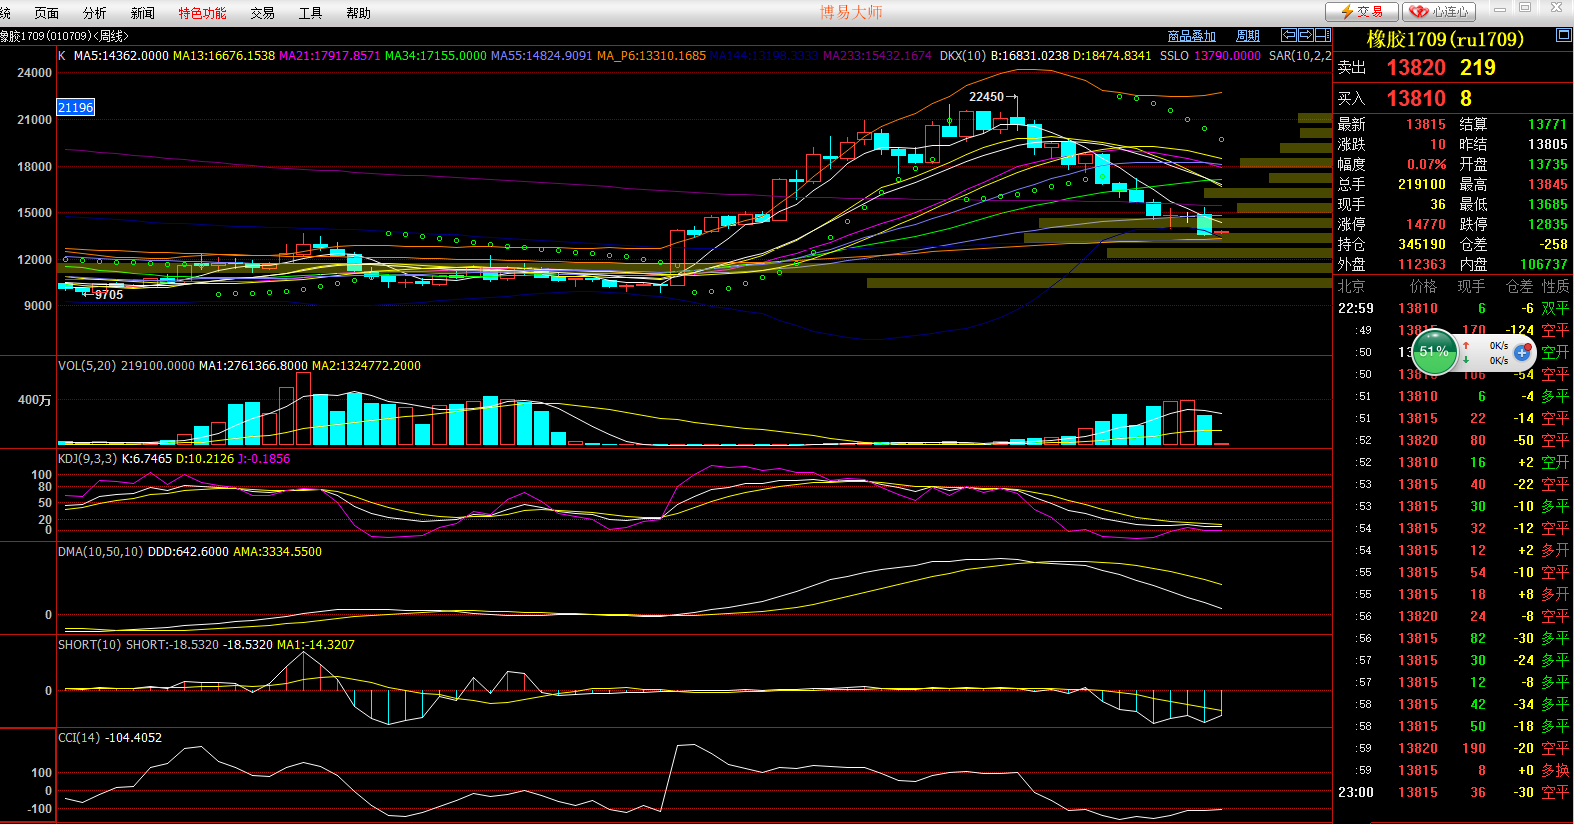This screenshot has height=824, width=1574.
Task: Click the 最新 value 13815
Action: [x=1426, y=124]
